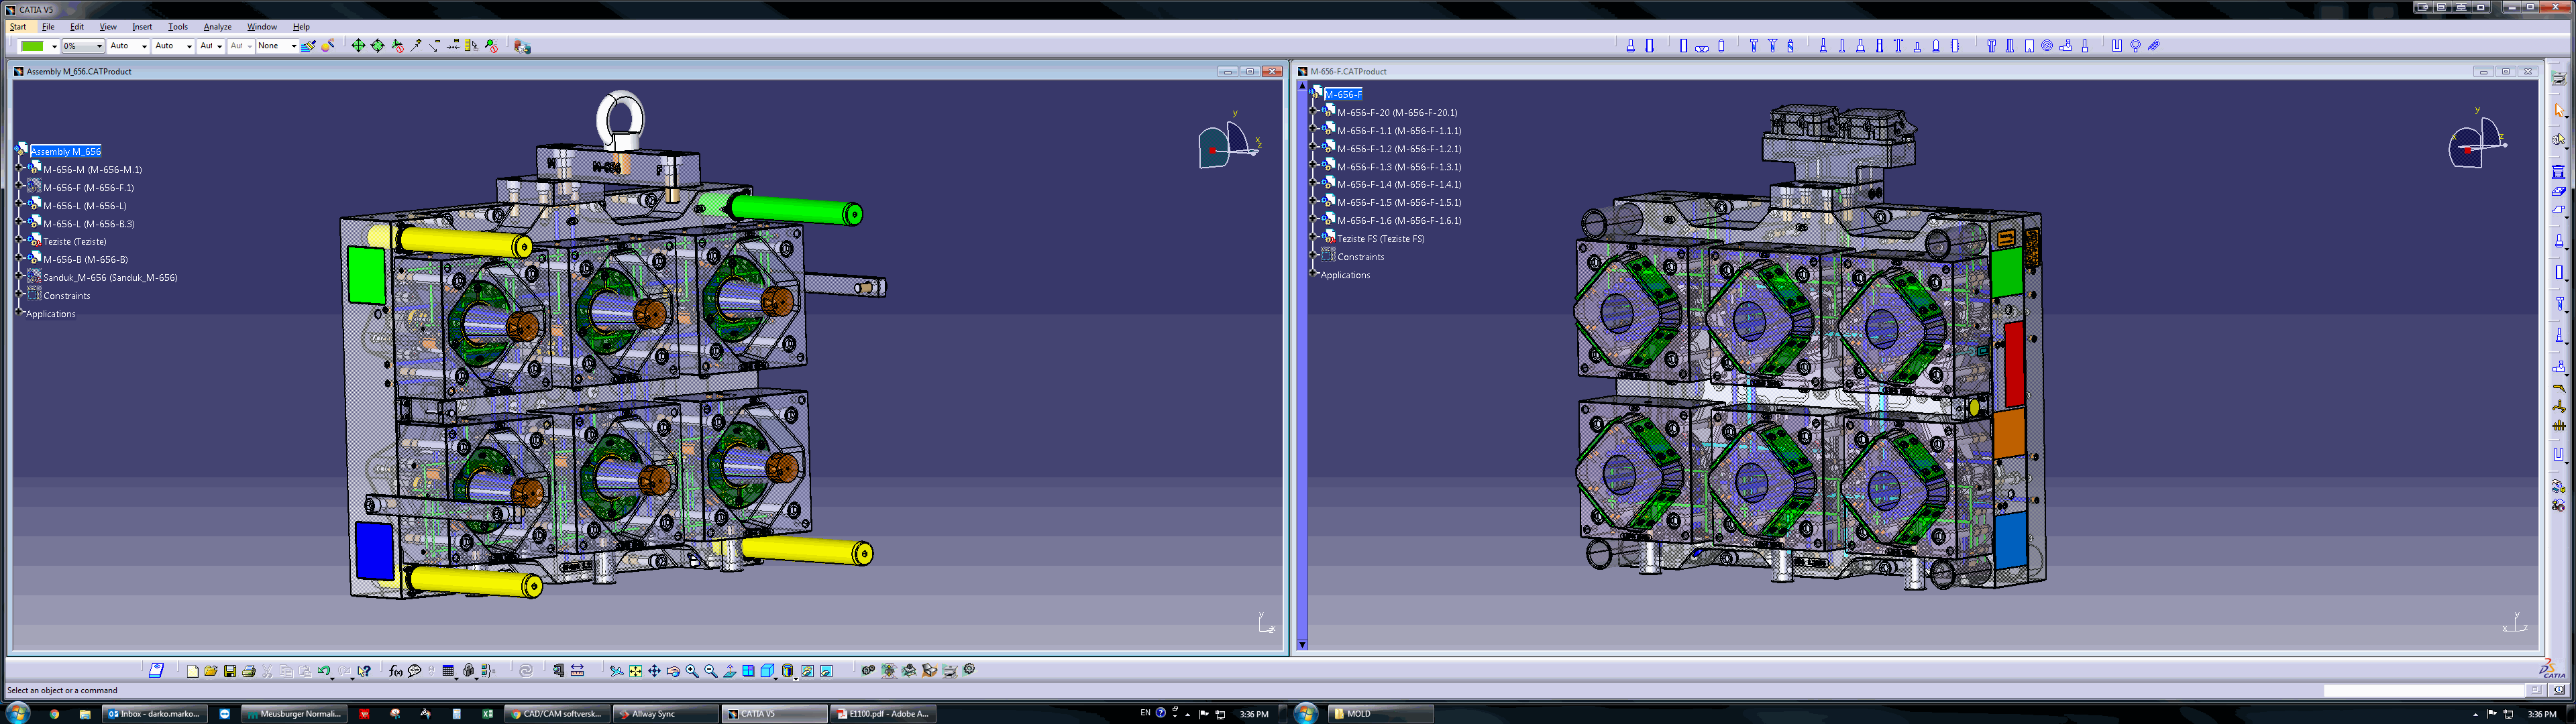Select Sanduk_M-656 in the assembly tree
This screenshot has height=724, width=2576.
[x=110, y=278]
